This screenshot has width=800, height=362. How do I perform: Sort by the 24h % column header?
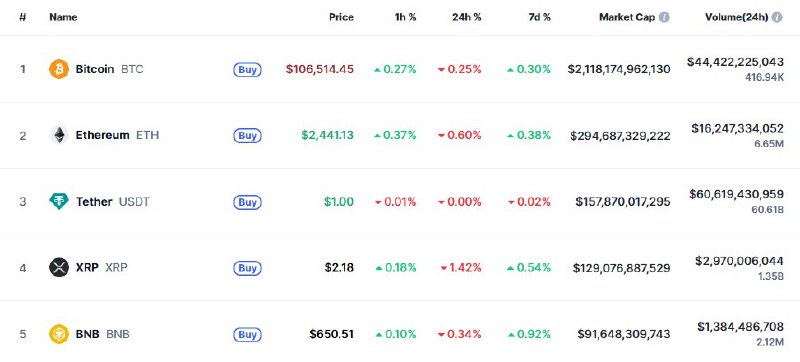(x=465, y=17)
